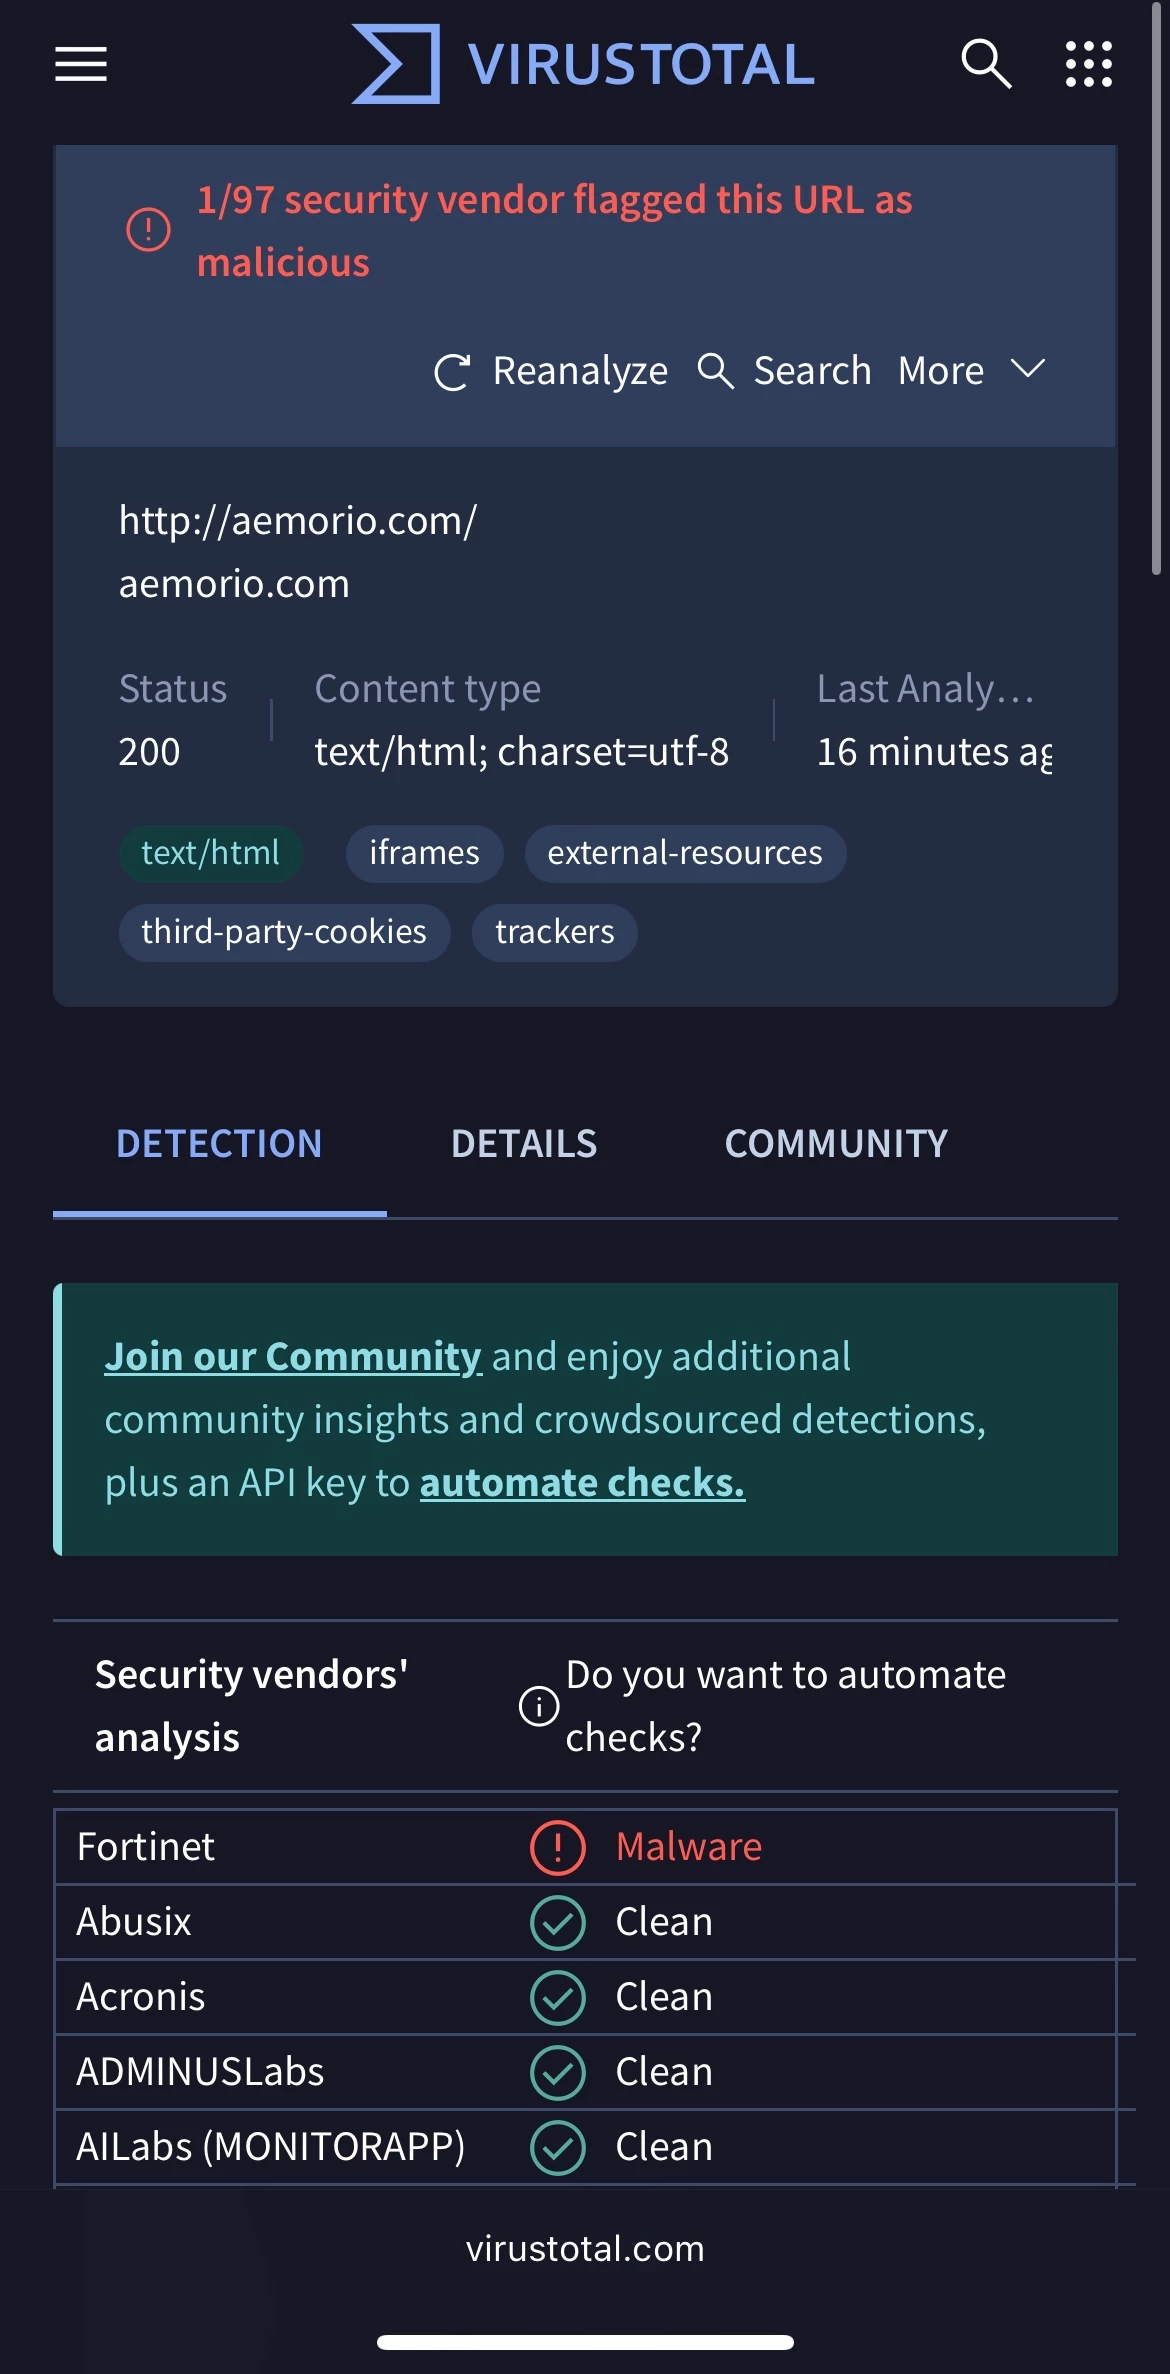Click content type value text/html; charset=utf-8
Viewport: 1170px width, 2374px height.
pos(522,752)
